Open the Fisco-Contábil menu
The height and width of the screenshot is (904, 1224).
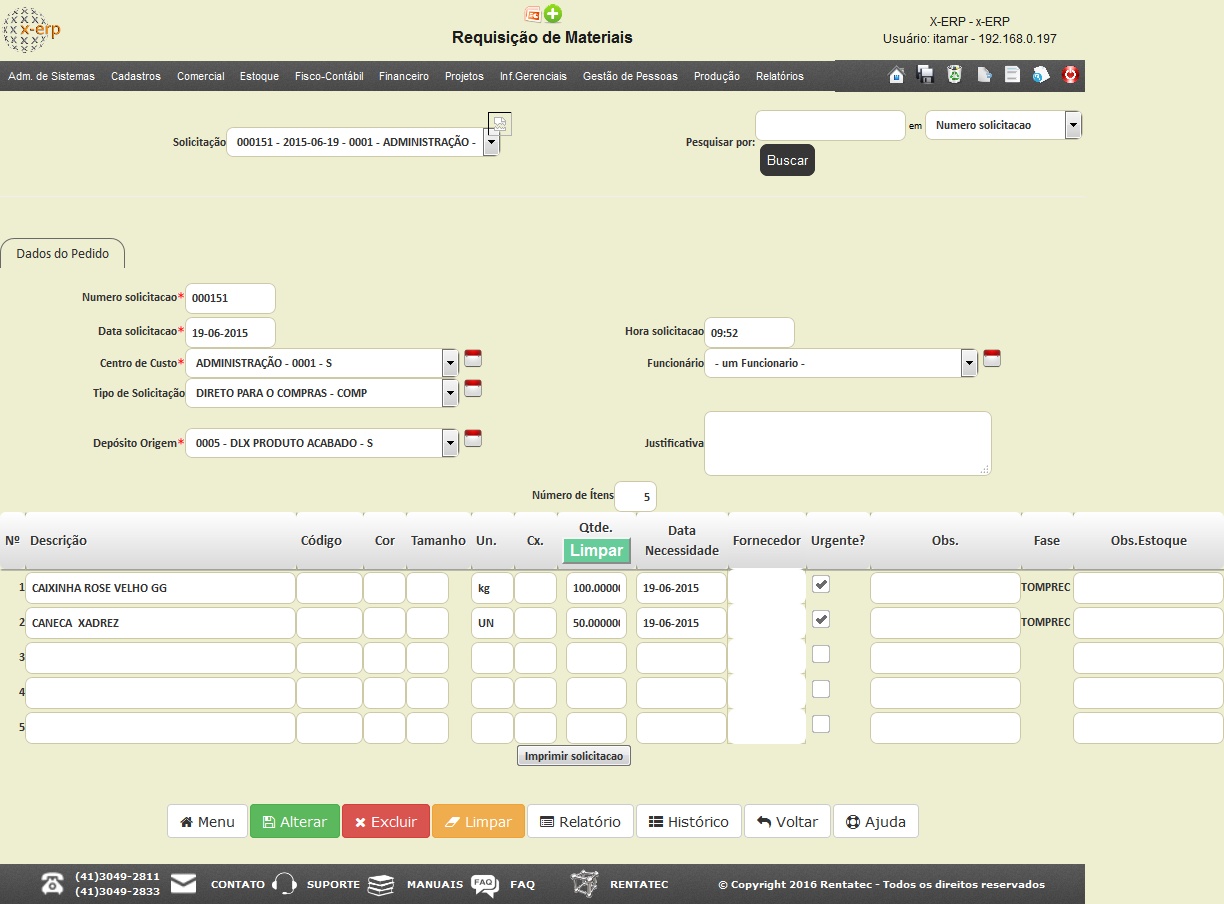(x=329, y=76)
